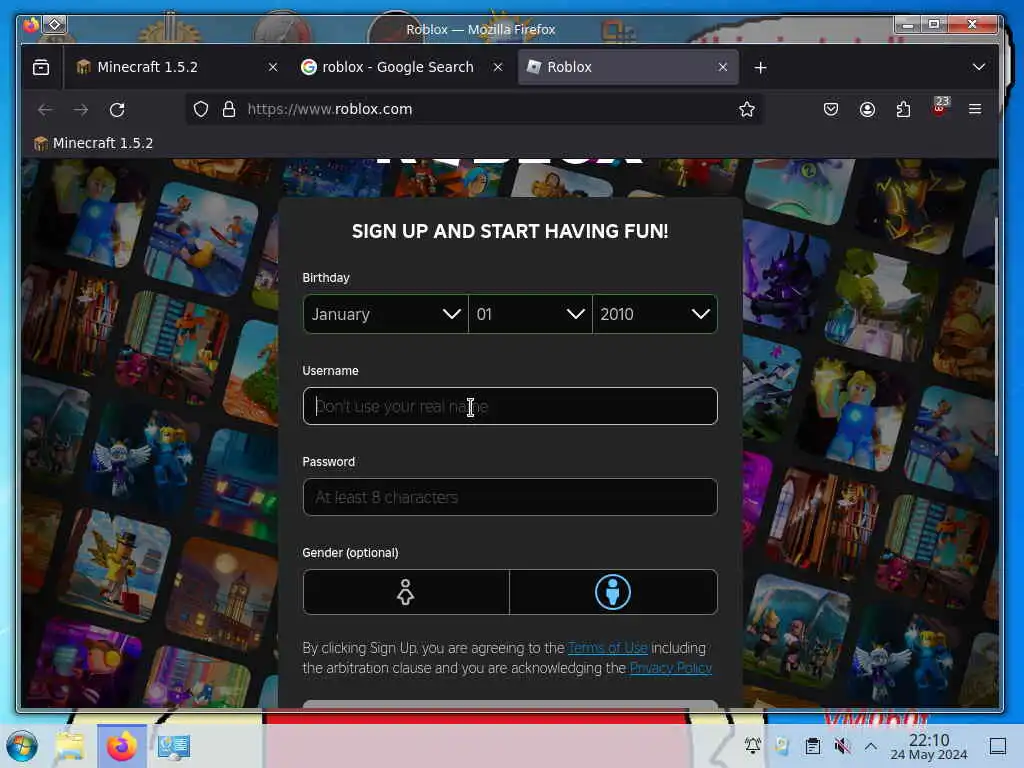Open File Explorer from the taskbar

69,746
